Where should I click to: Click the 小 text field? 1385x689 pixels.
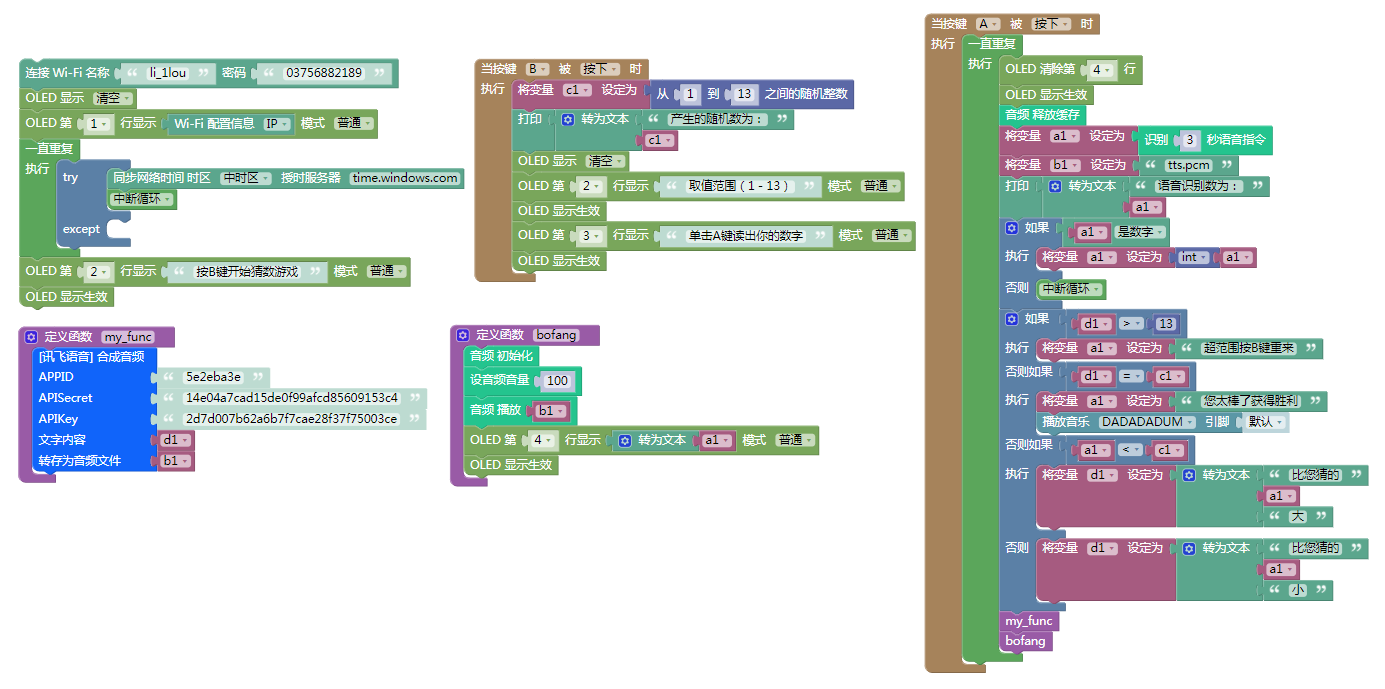tap(1297, 591)
